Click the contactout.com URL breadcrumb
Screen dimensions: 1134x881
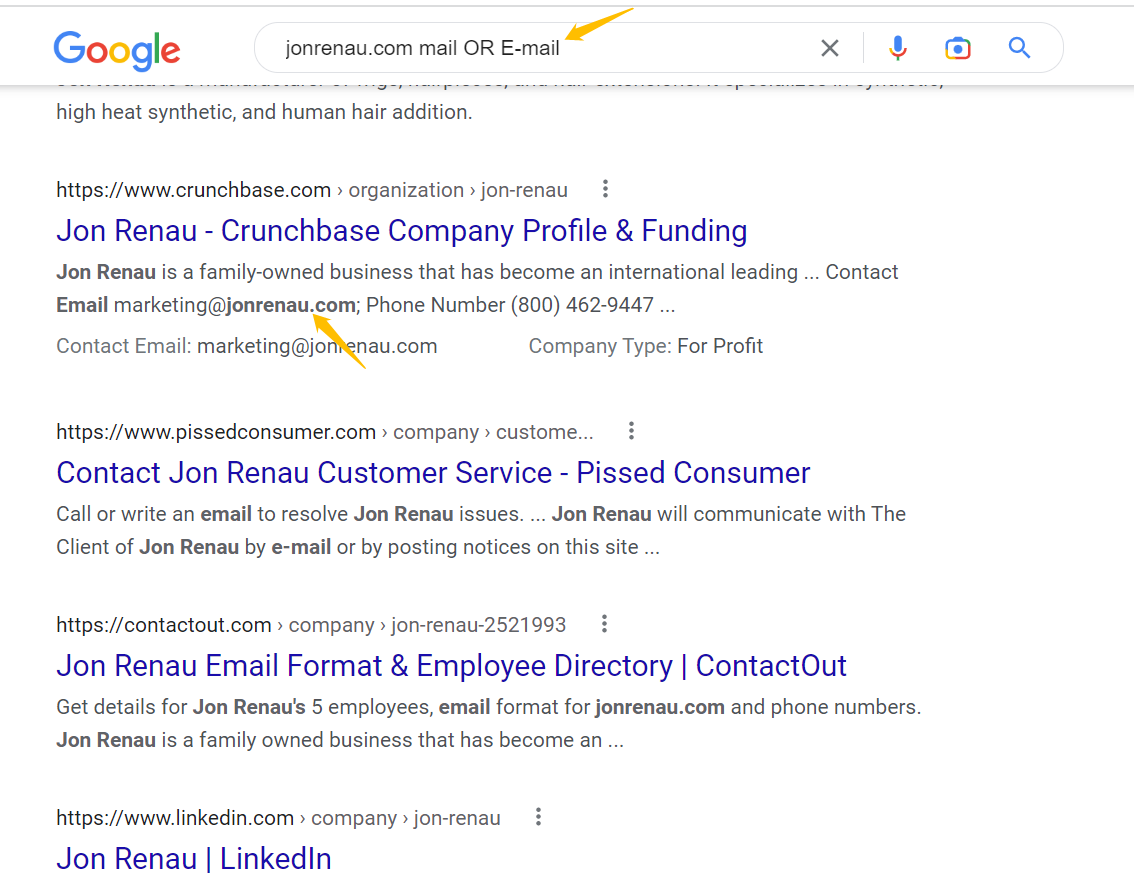(311, 625)
